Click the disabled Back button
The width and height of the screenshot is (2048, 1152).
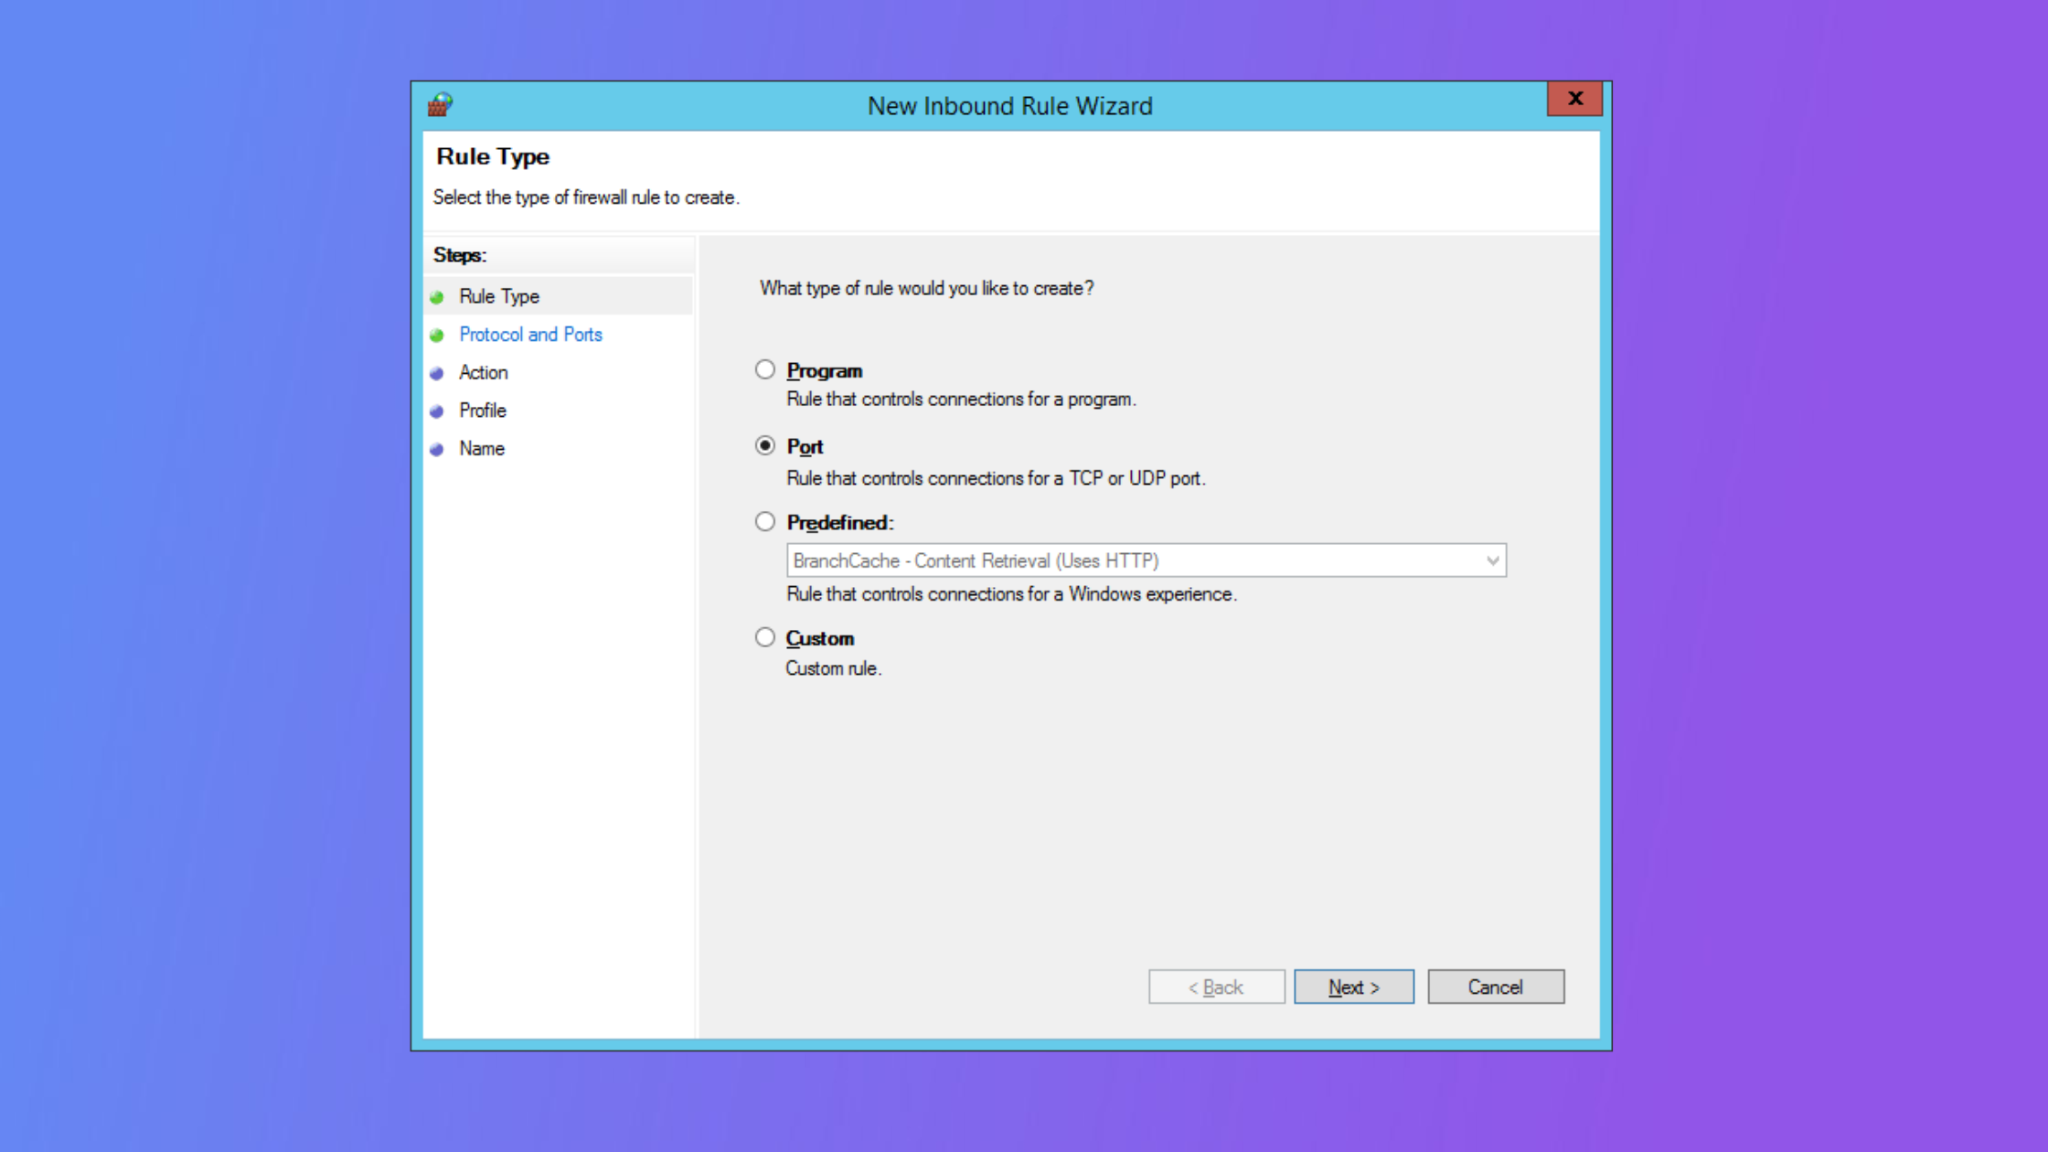click(x=1216, y=986)
